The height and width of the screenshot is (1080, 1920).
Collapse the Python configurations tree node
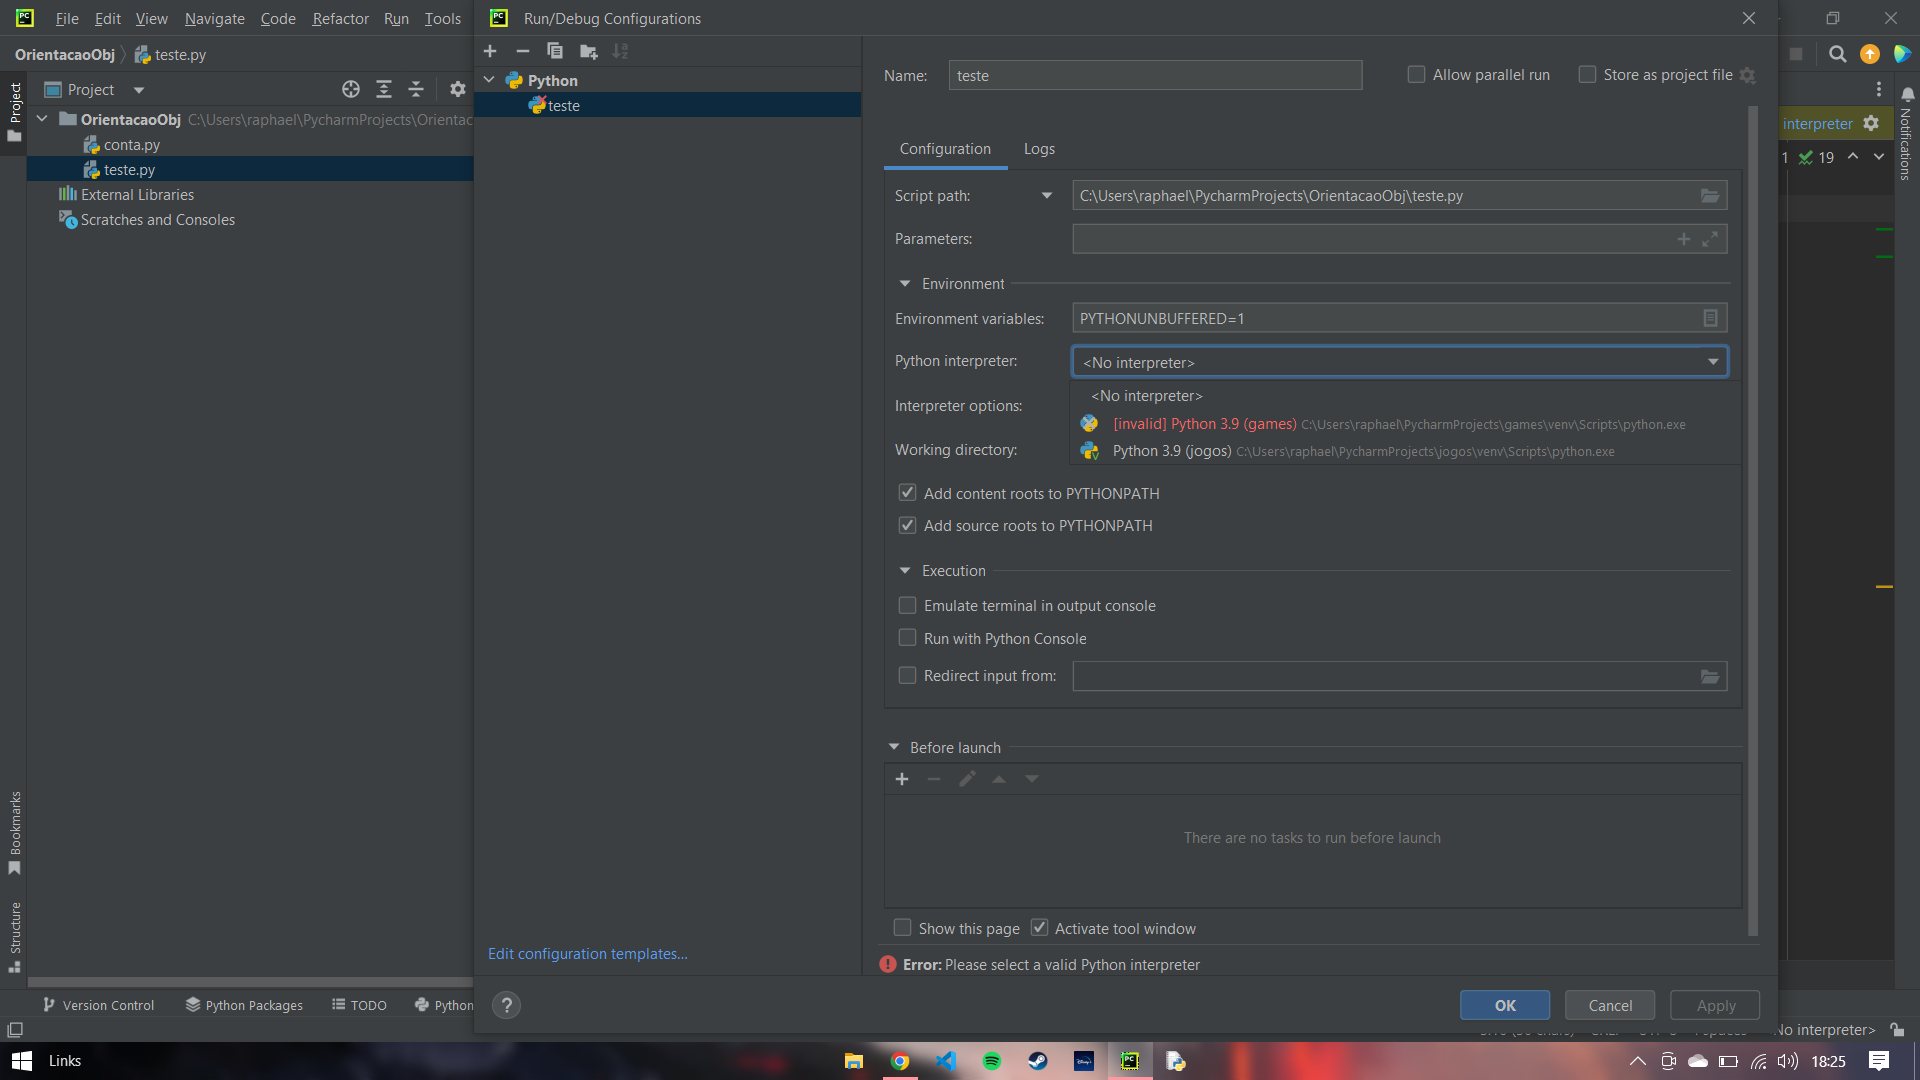coord(489,80)
